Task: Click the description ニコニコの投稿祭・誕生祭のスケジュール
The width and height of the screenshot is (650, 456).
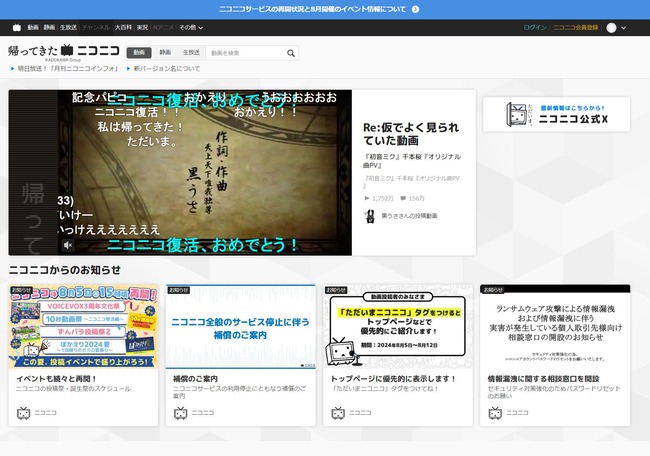Action: click(x=73, y=389)
